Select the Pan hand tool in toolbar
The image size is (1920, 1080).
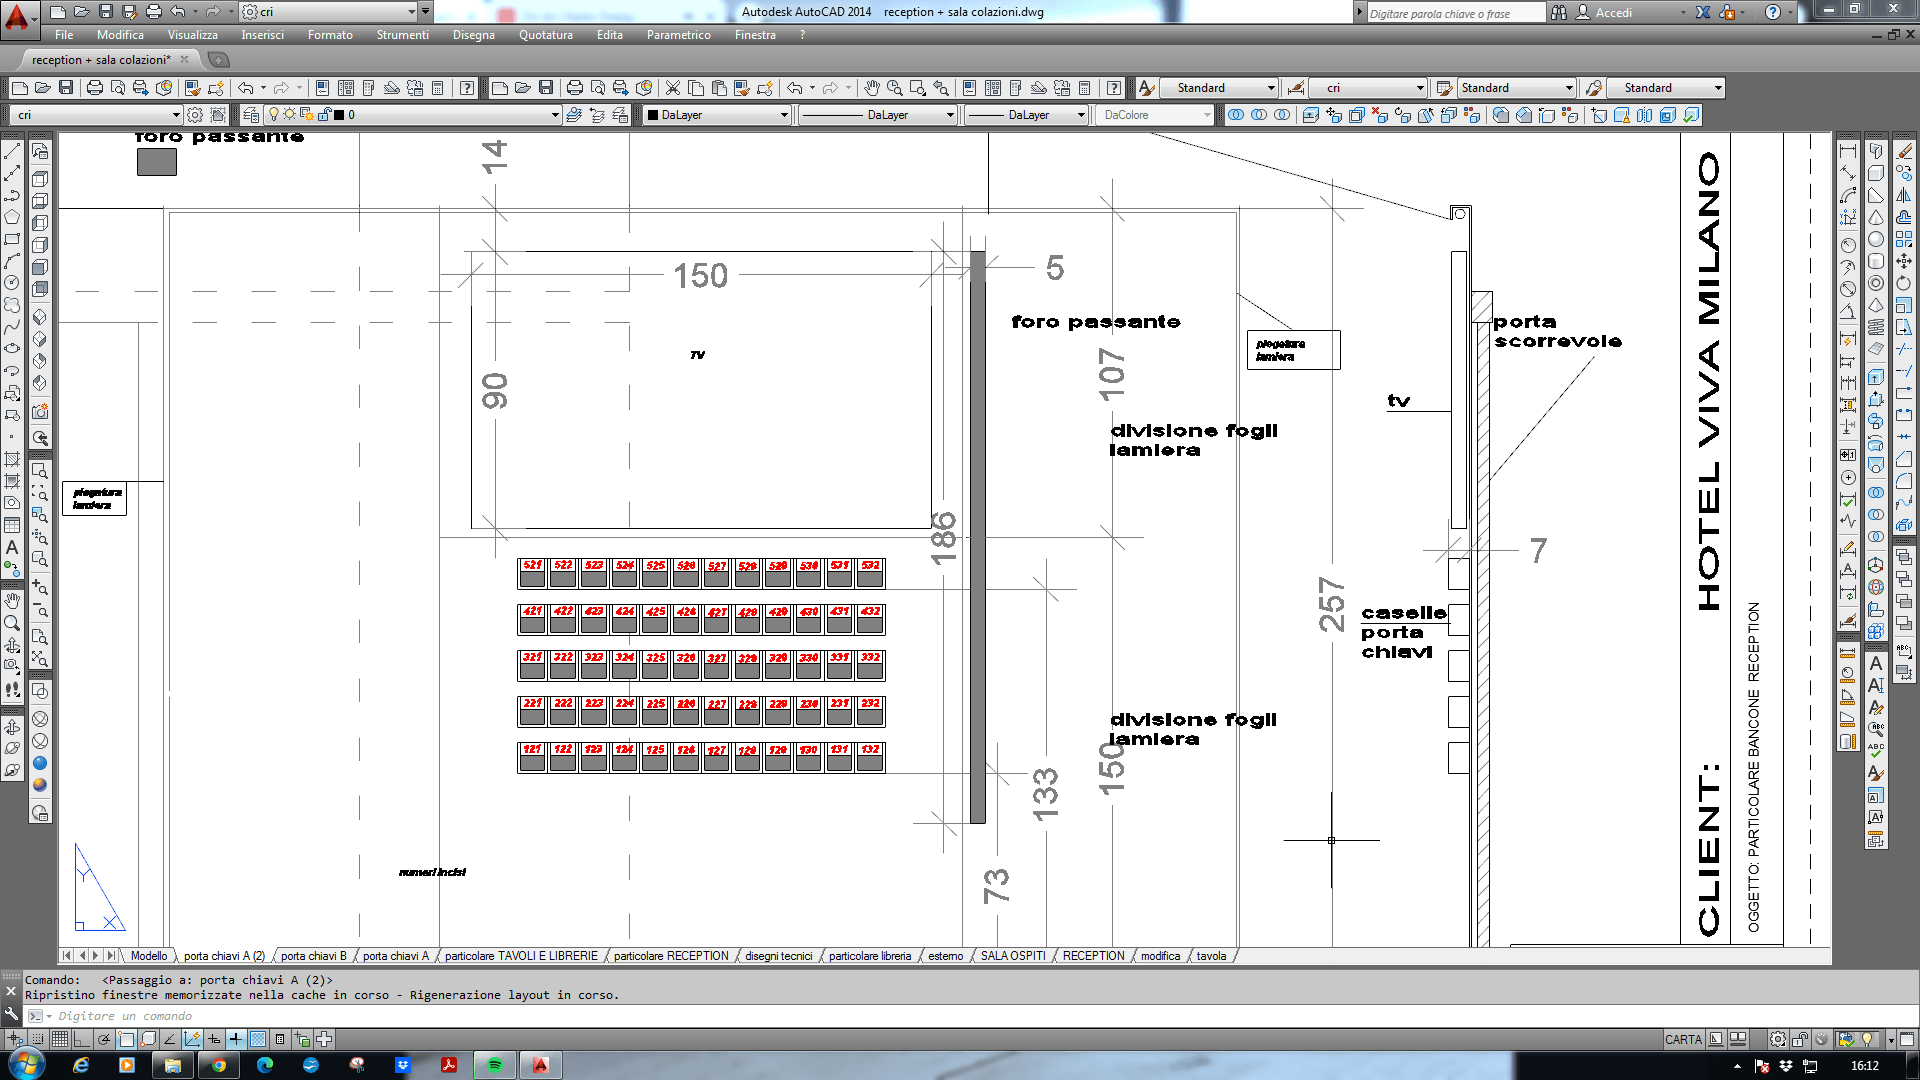872,88
